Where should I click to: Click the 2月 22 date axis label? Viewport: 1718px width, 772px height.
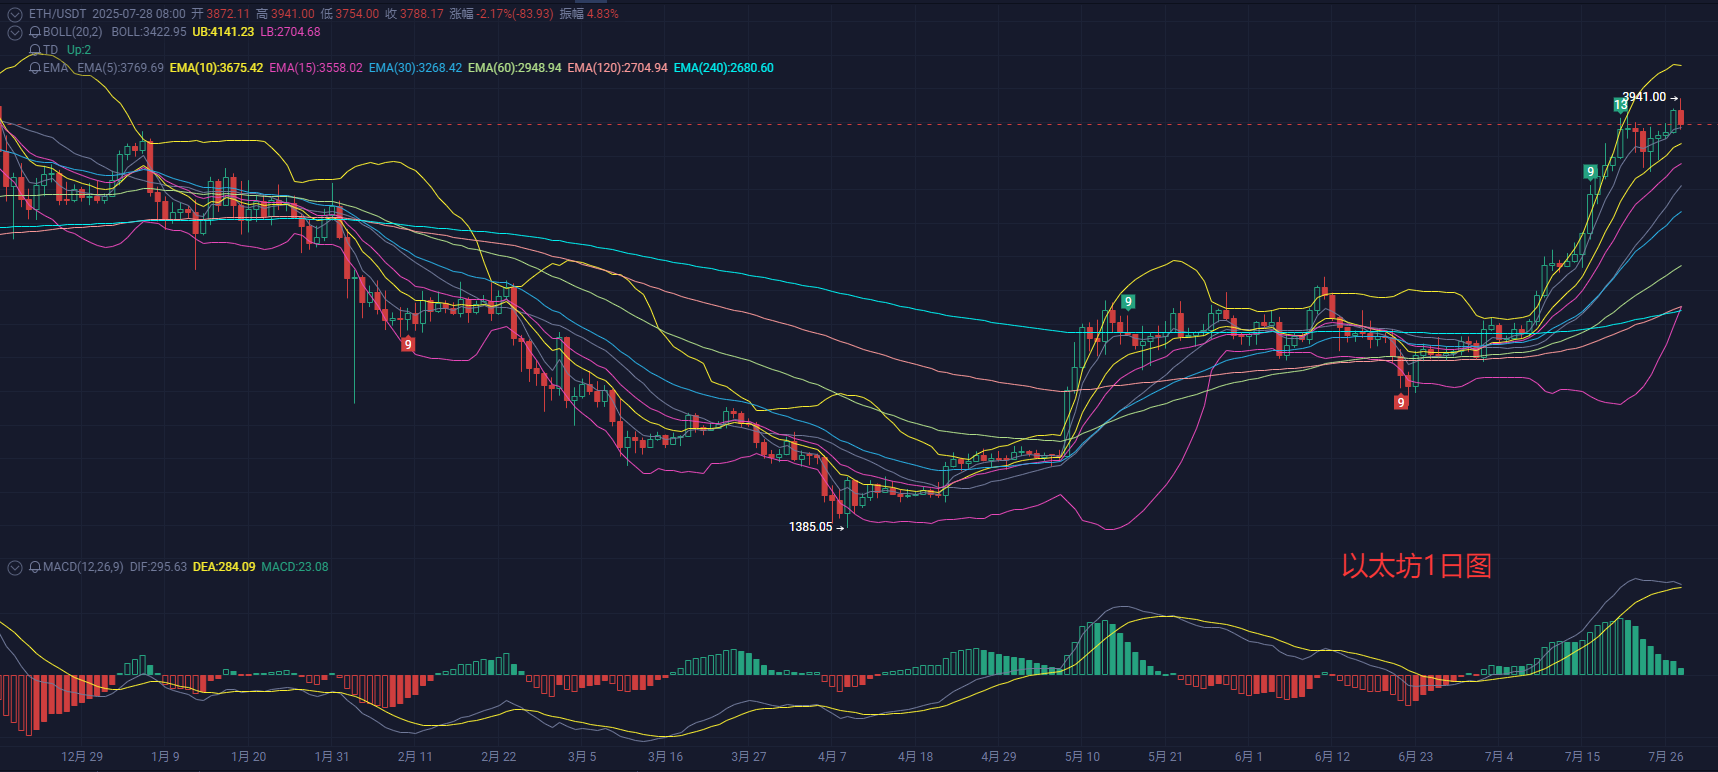click(499, 756)
